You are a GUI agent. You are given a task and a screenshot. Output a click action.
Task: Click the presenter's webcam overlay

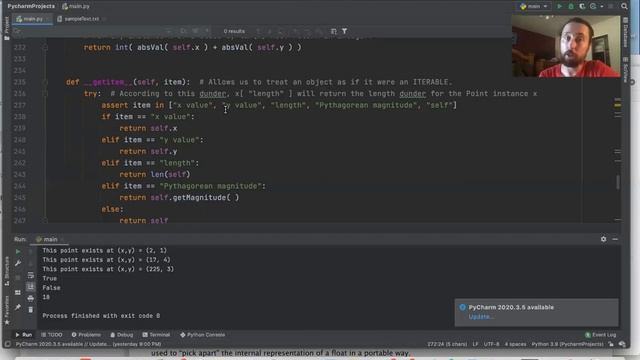[x=566, y=46]
